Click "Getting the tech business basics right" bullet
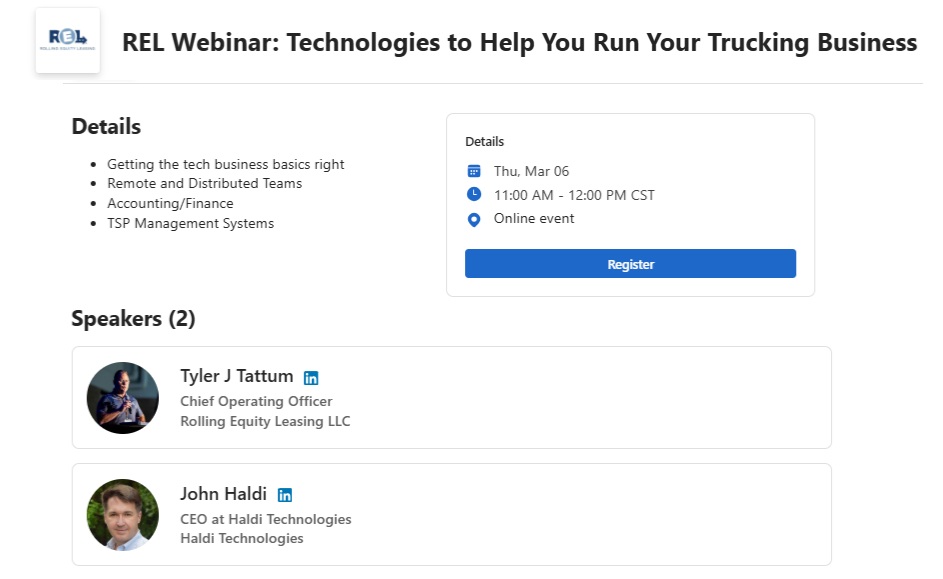Image resolution: width=943 pixels, height=579 pixels. (x=226, y=164)
